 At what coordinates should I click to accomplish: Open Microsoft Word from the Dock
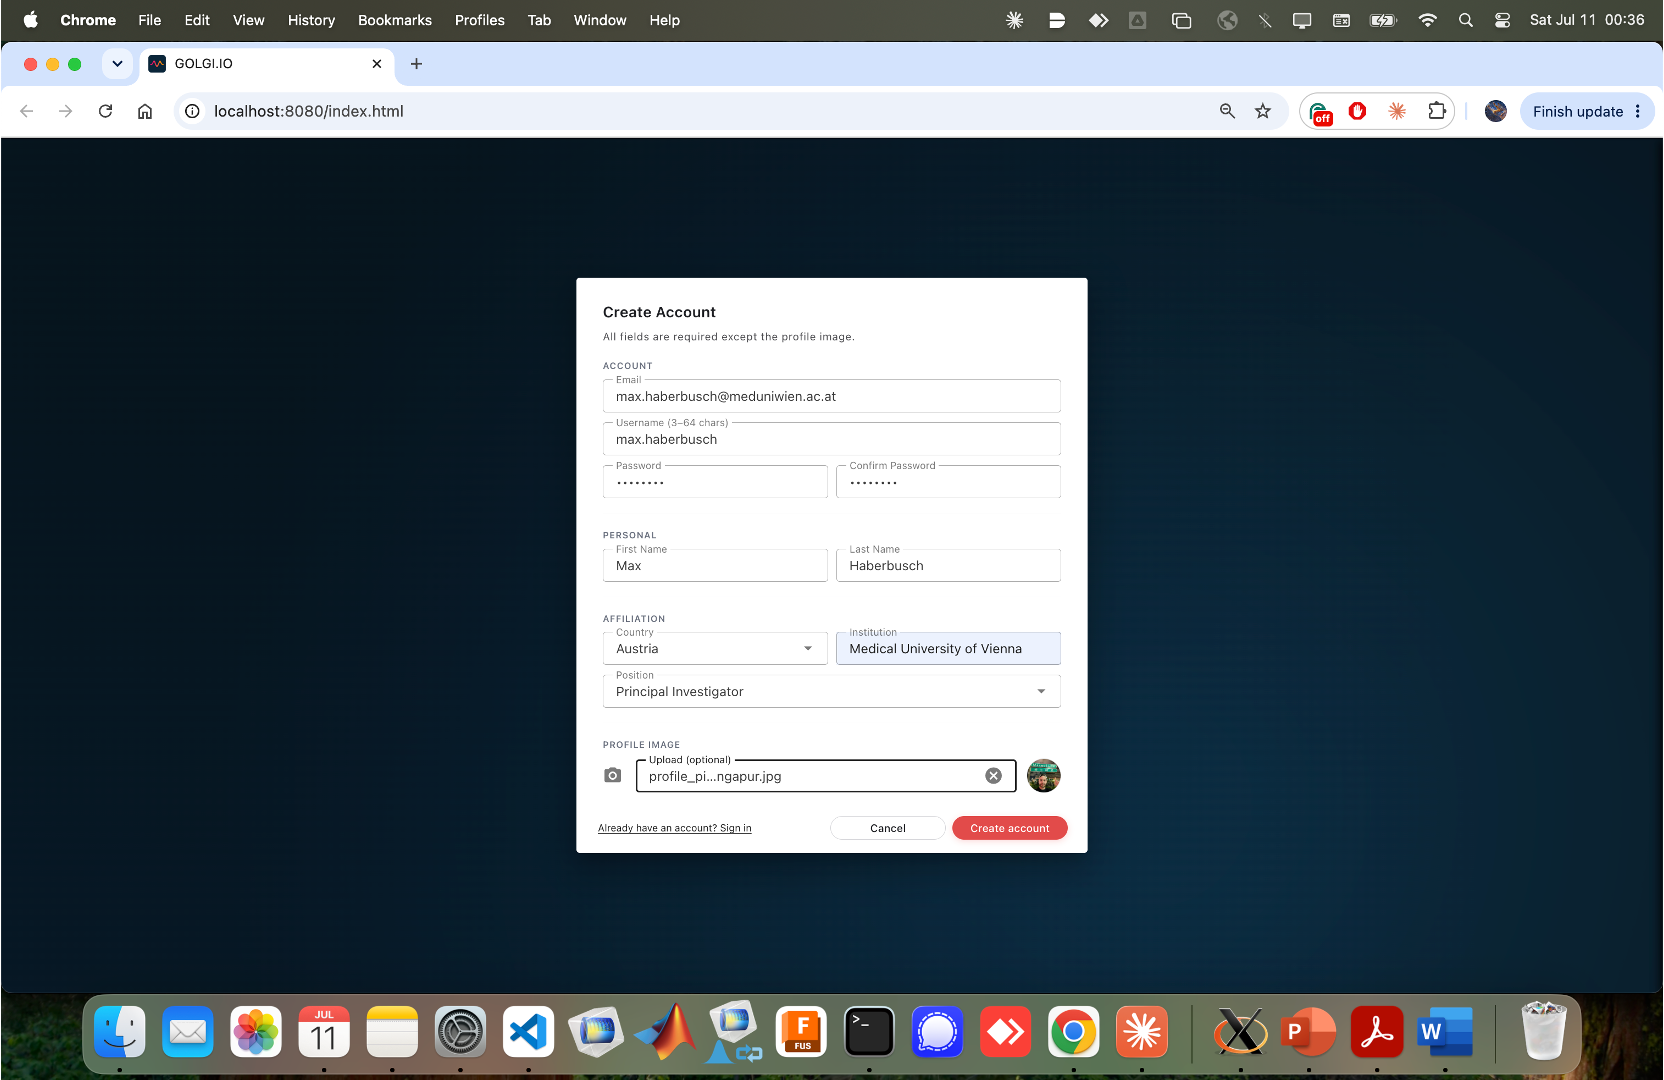pos(1445,1032)
